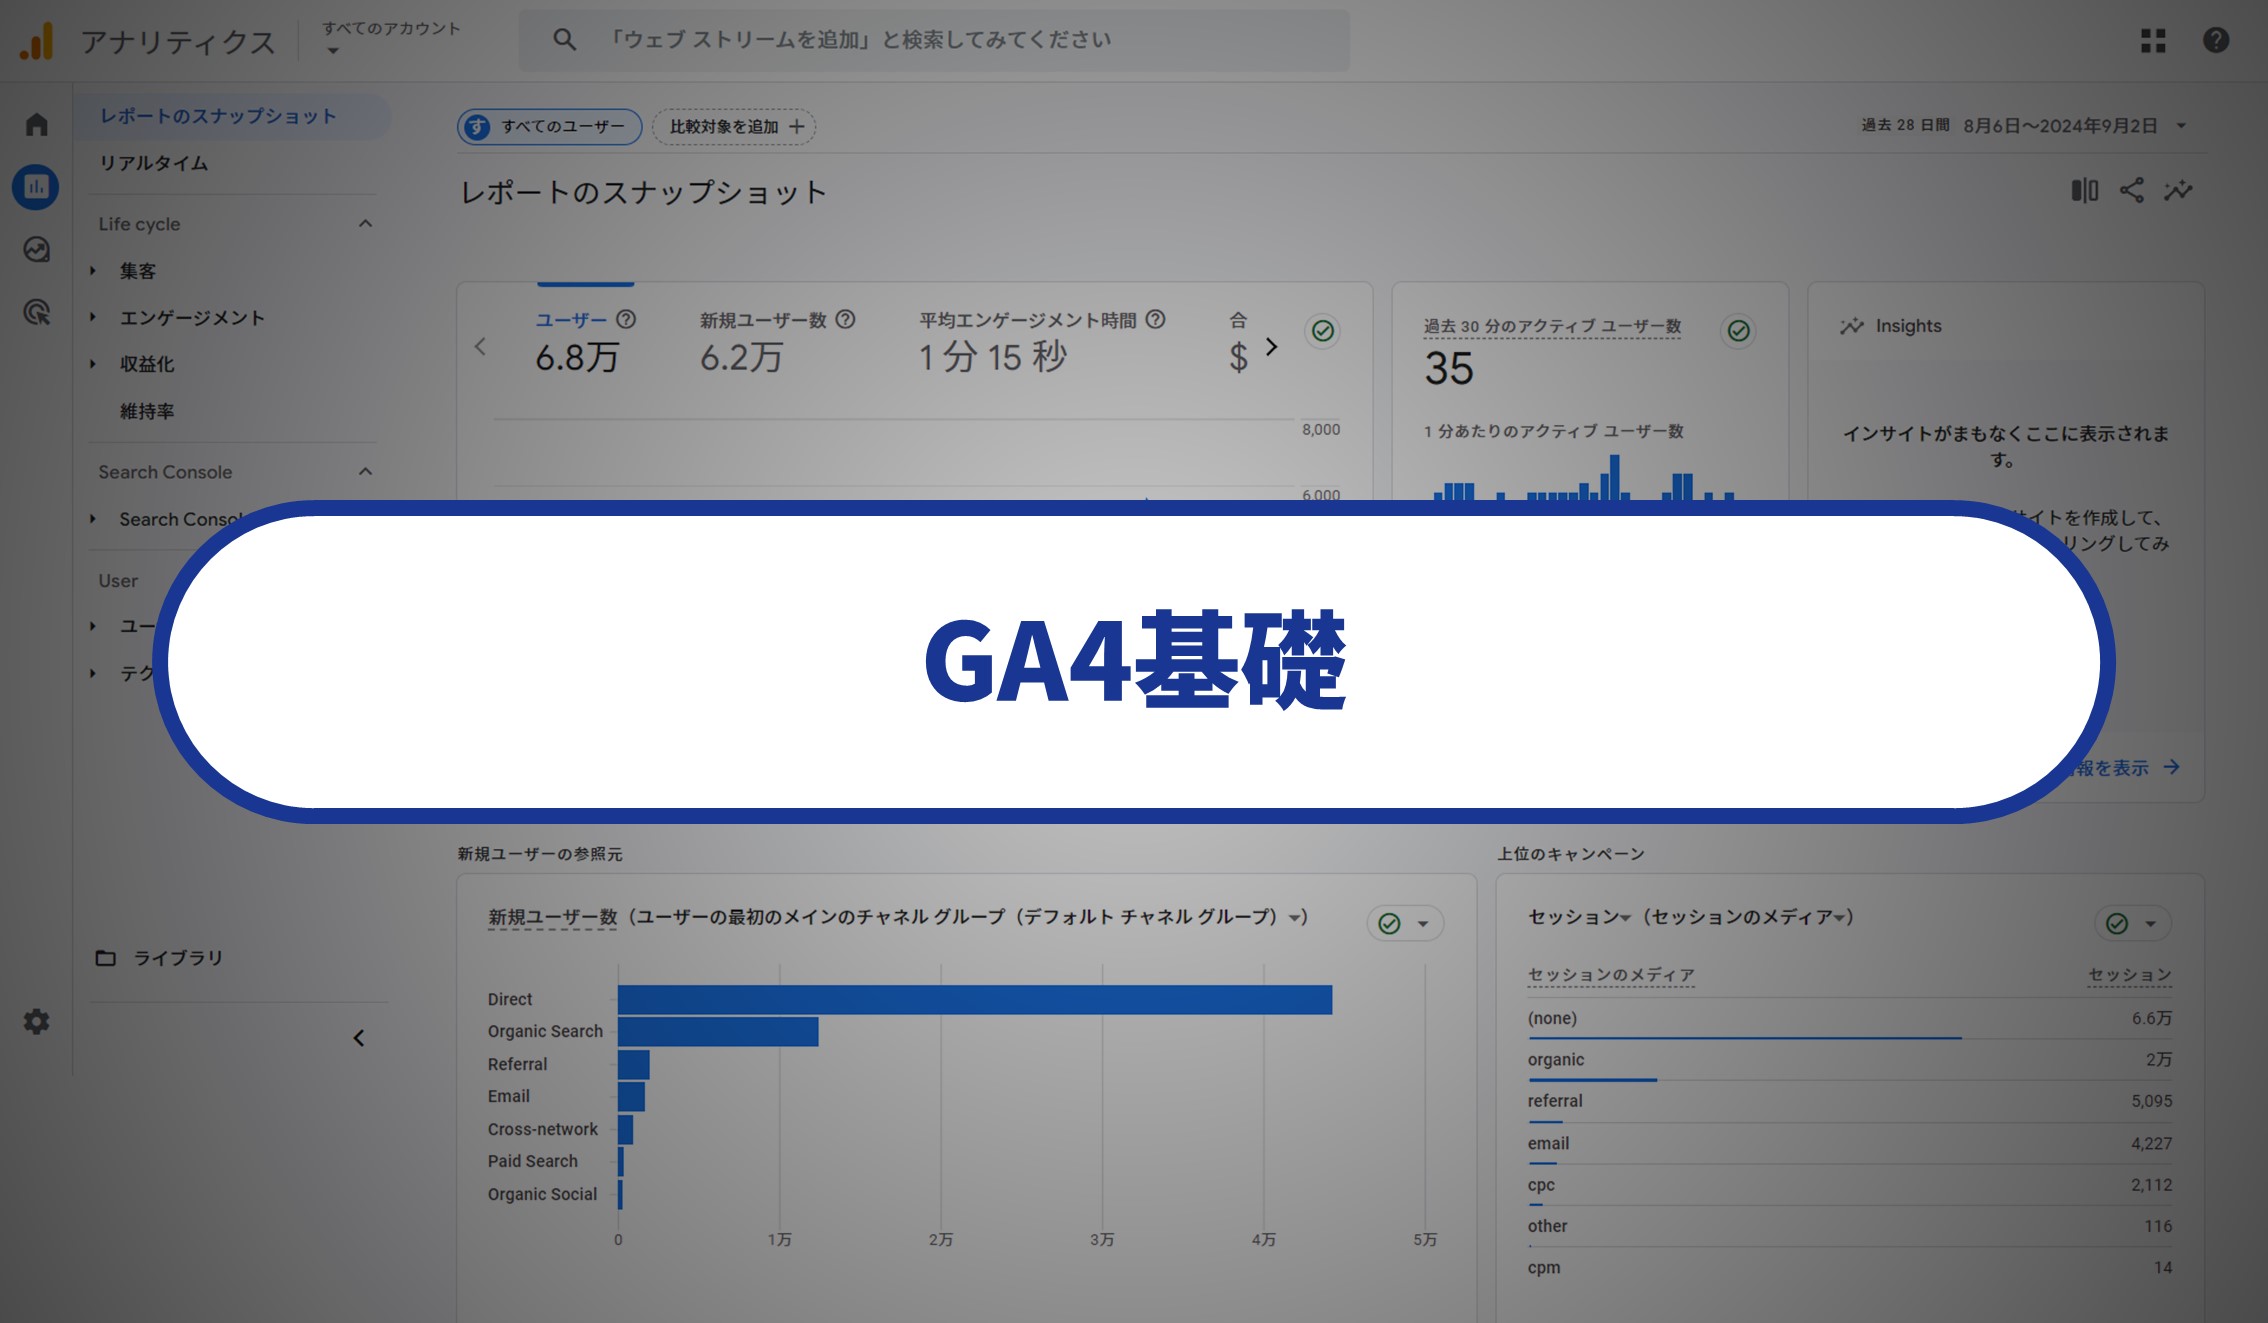Click green check on active users card
The image size is (2268, 1323).
[x=1738, y=330]
